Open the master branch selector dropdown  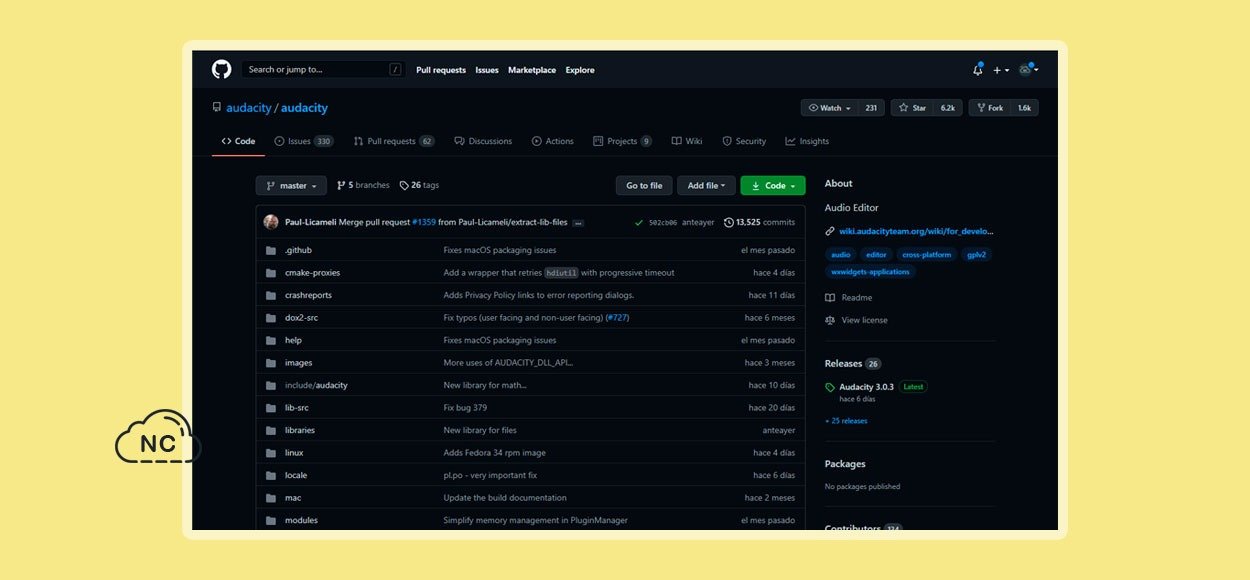(291, 186)
